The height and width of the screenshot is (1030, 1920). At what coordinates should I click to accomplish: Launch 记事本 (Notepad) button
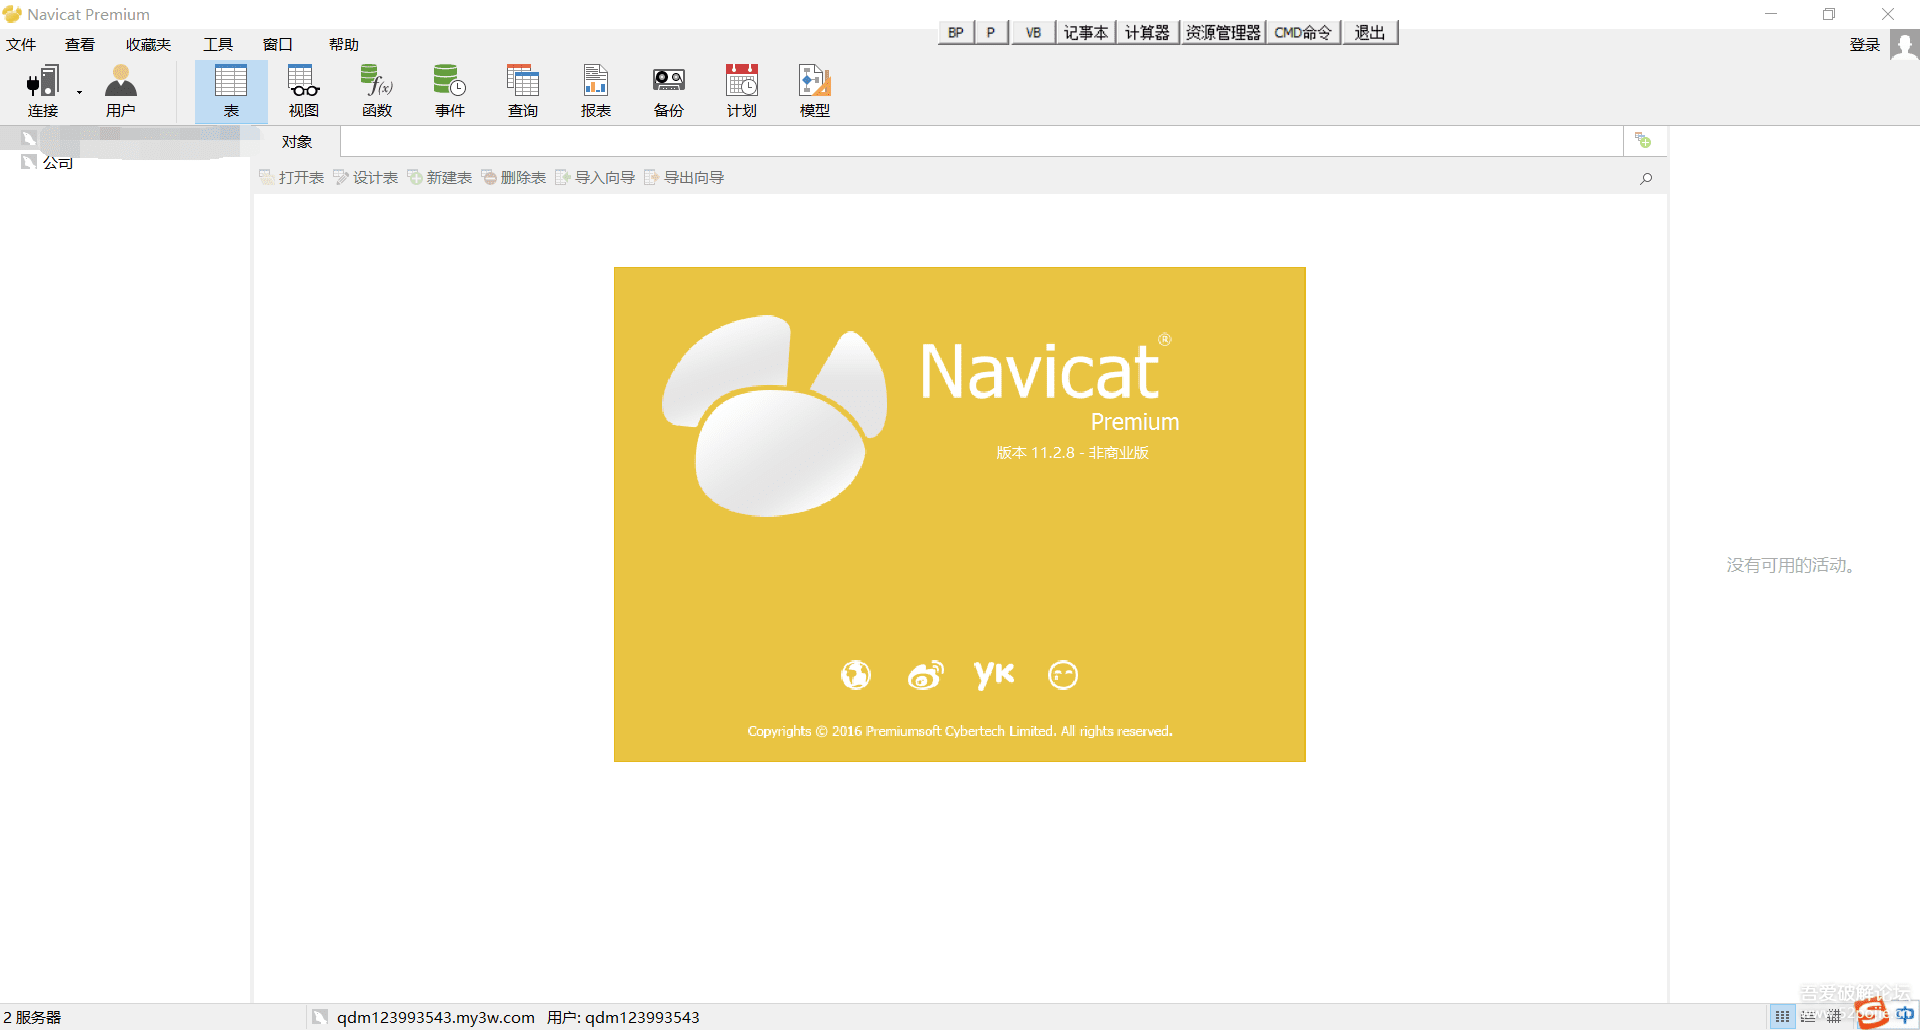1086,32
